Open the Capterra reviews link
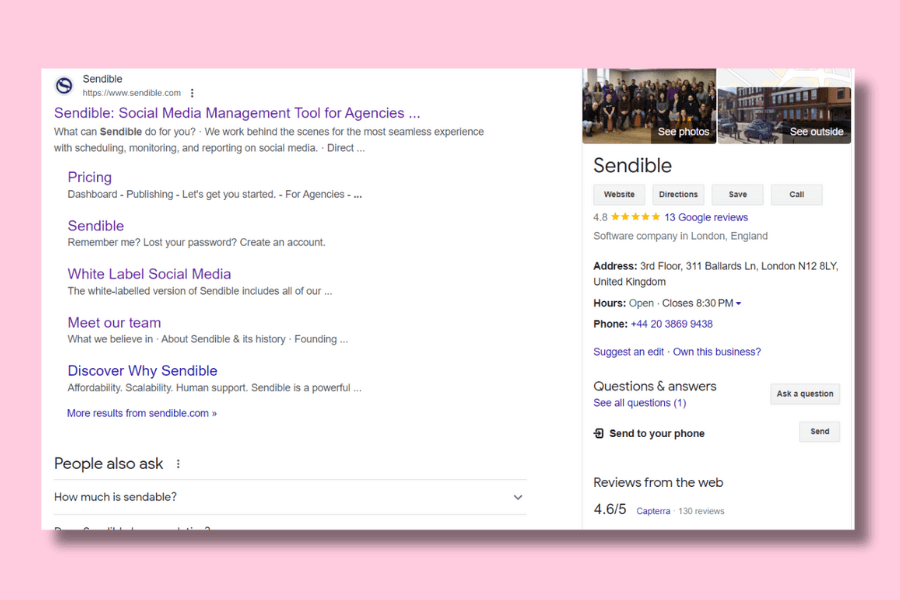 coord(653,510)
